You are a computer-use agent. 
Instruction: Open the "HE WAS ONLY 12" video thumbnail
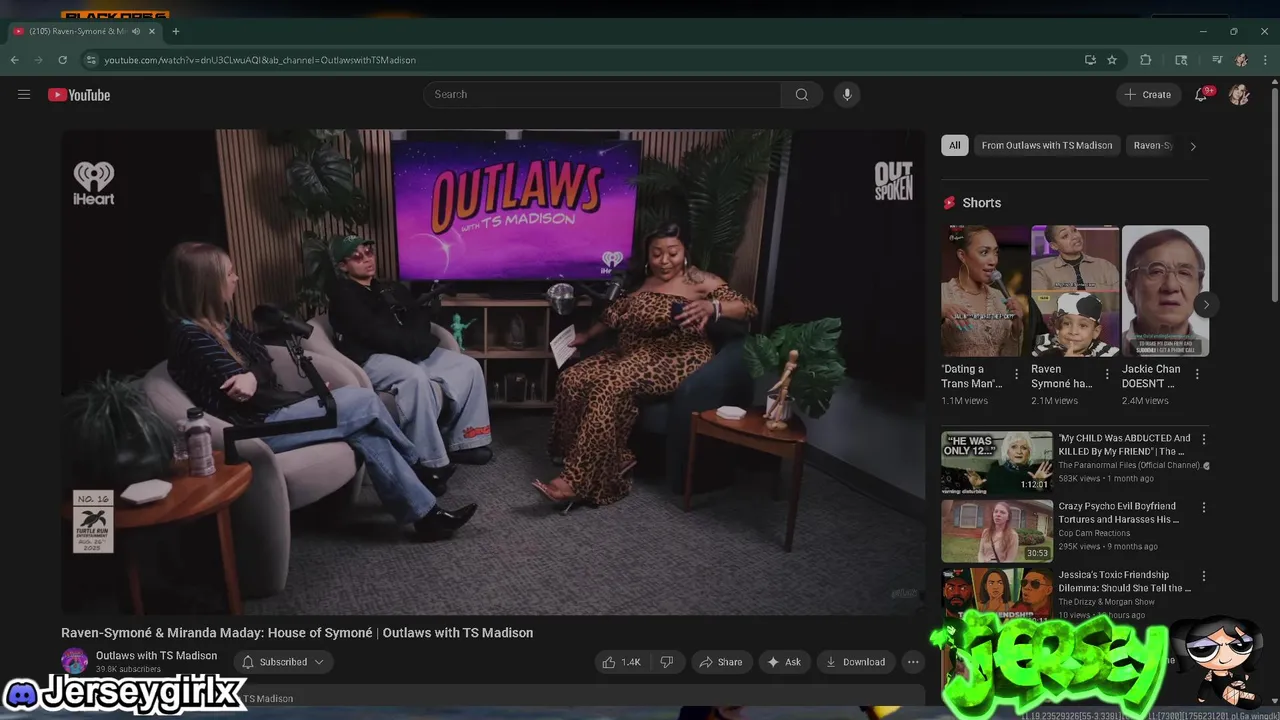coord(997,463)
